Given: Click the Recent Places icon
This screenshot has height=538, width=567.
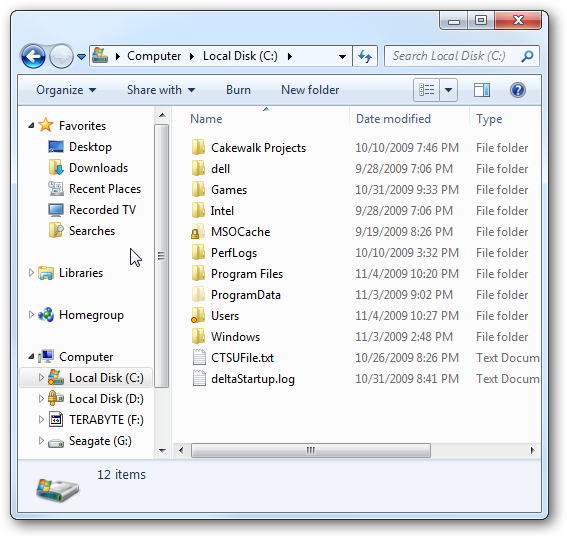Looking at the screenshot, I should 56,188.
